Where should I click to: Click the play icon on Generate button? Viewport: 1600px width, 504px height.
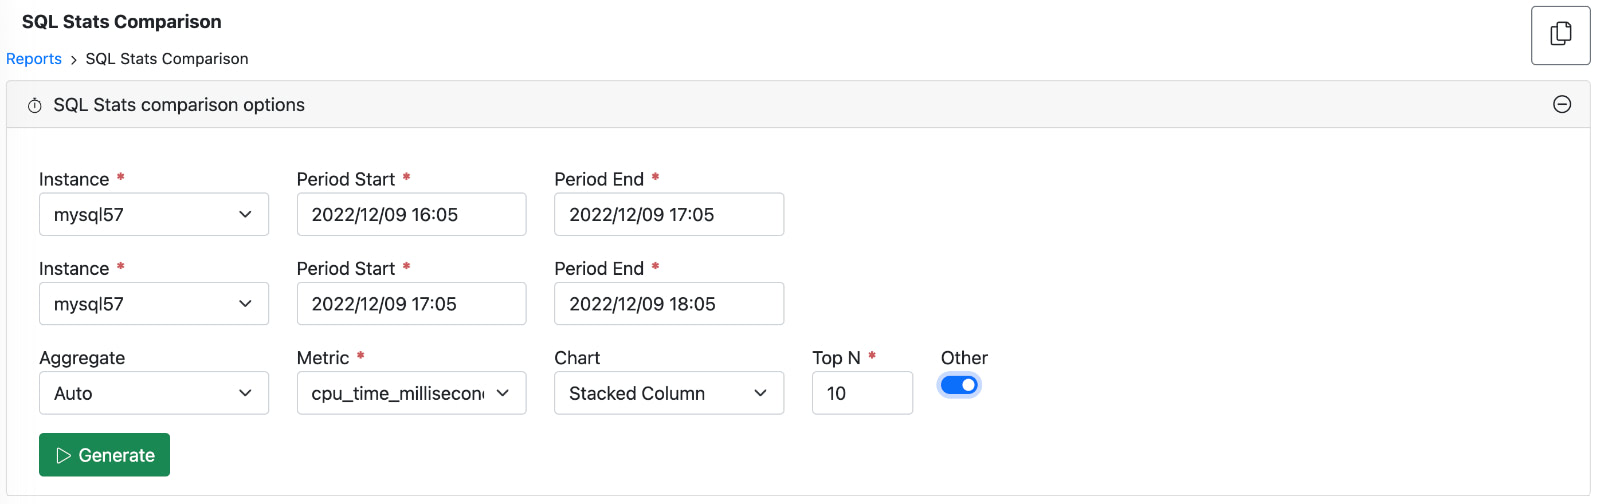[63, 455]
